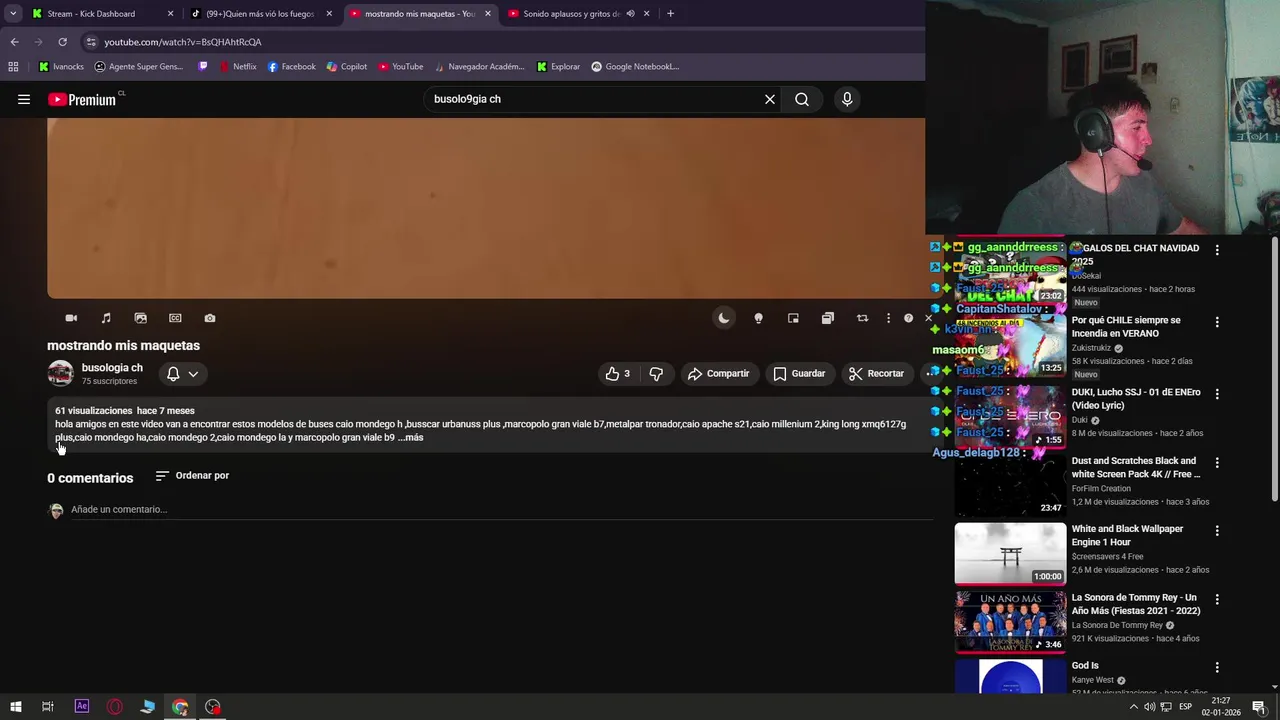Open busologia ch channel avatar
The height and width of the screenshot is (720, 1280).
61,373
